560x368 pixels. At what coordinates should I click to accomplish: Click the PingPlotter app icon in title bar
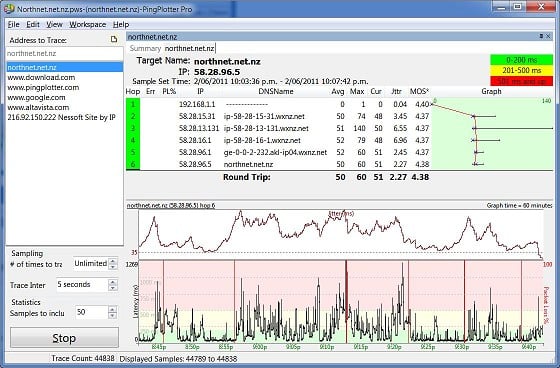pos(9,8)
